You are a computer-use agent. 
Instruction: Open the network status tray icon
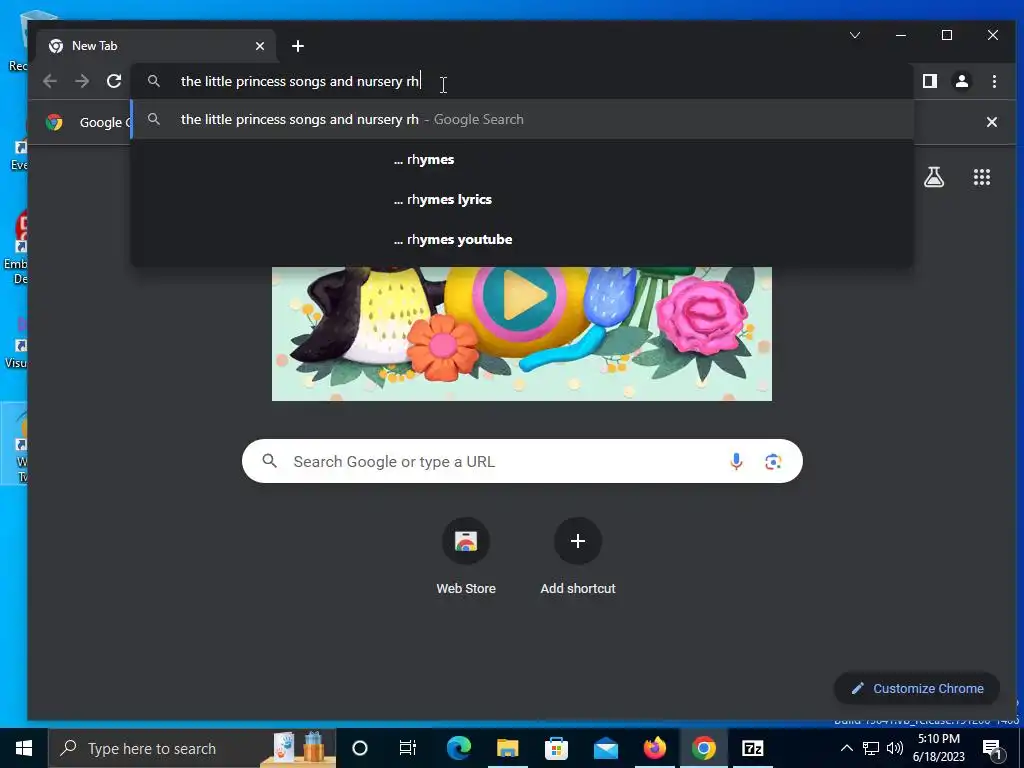pyautogui.click(x=871, y=748)
